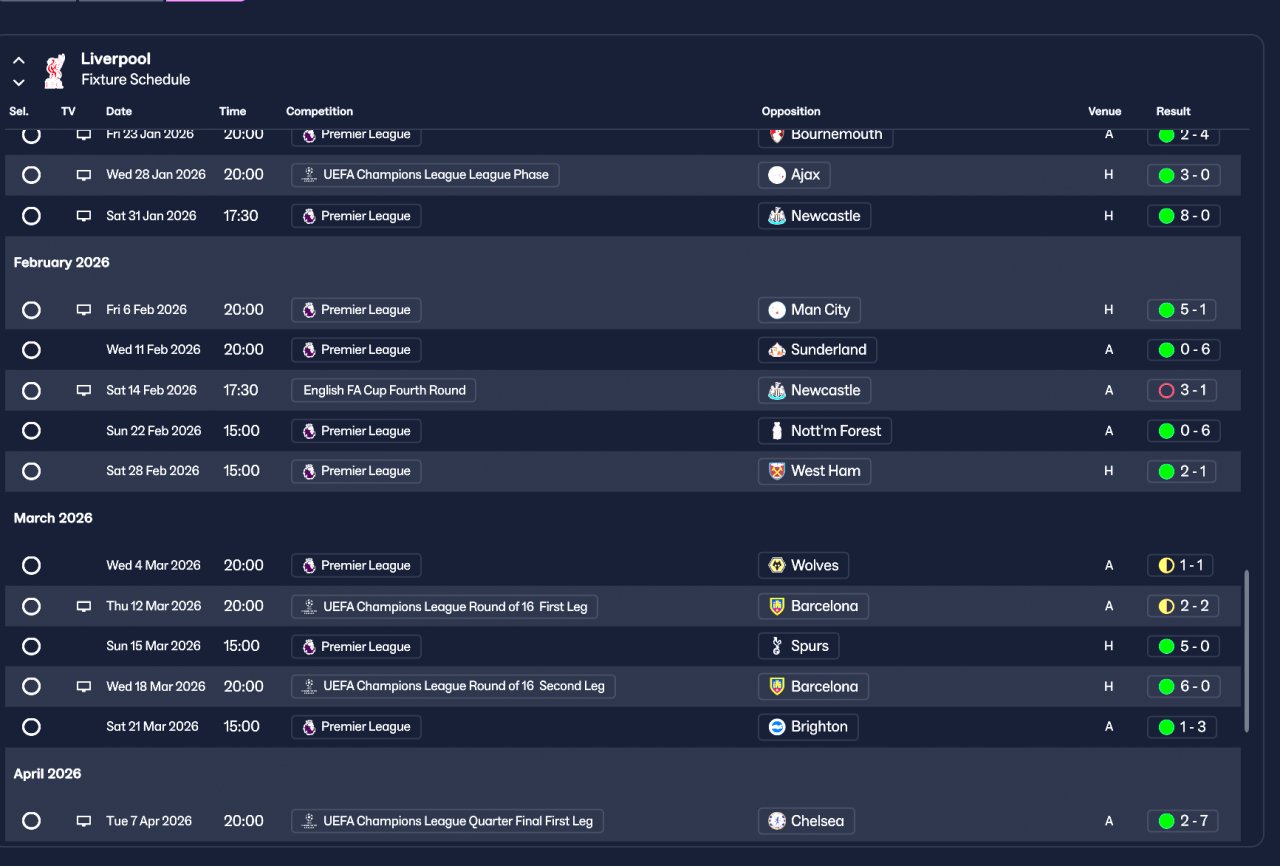Click the TV icon on the FA Cup fixture row
The image size is (1280, 866).
pos(84,391)
